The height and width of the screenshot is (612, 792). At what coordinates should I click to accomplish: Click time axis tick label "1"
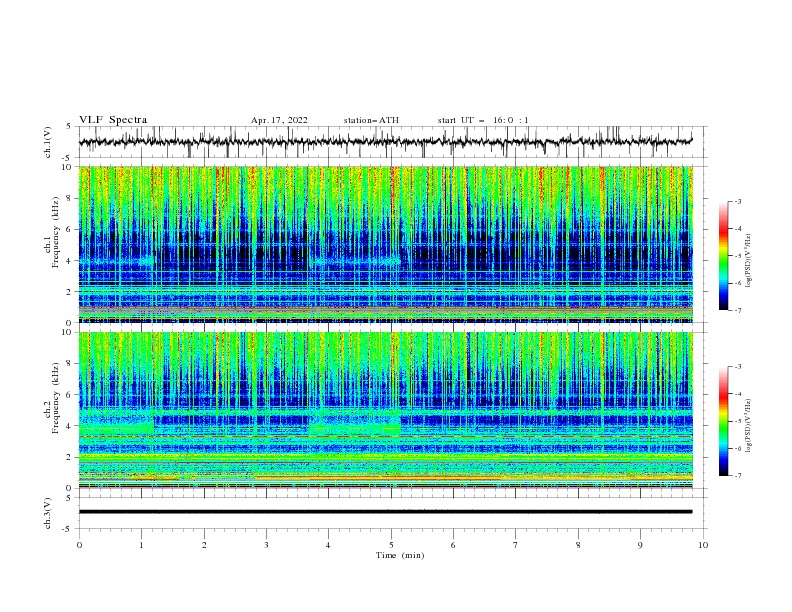click(x=141, y=545)
